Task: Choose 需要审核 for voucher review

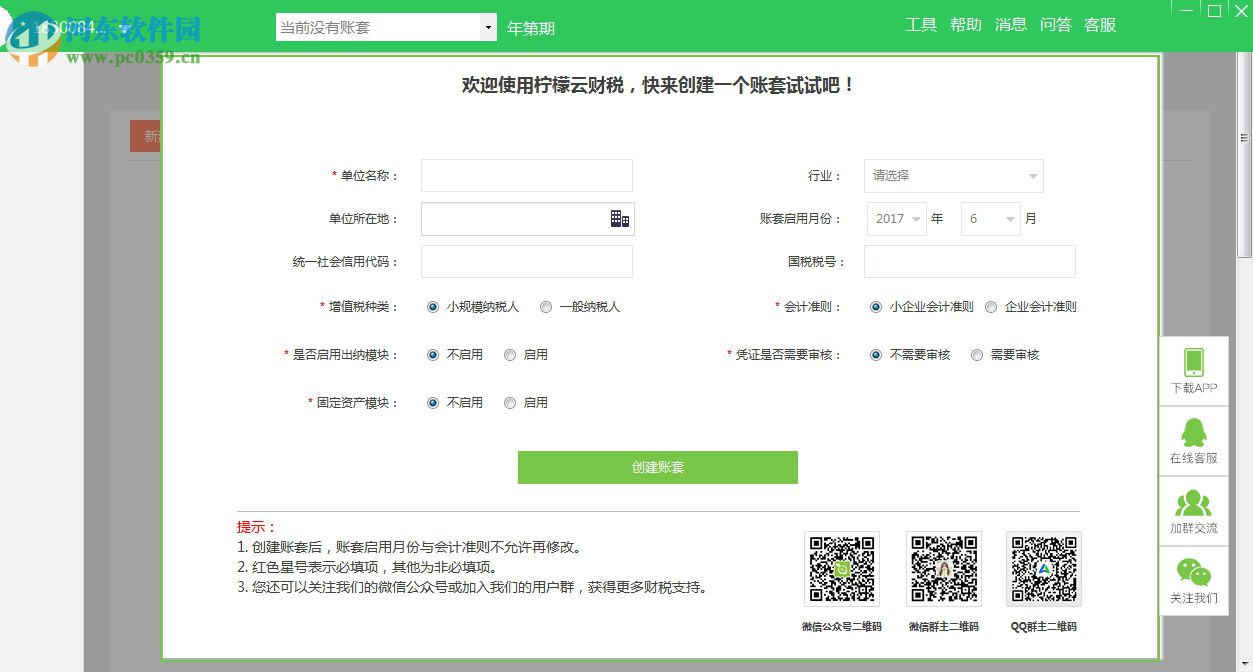Action: tap(976, 354)
